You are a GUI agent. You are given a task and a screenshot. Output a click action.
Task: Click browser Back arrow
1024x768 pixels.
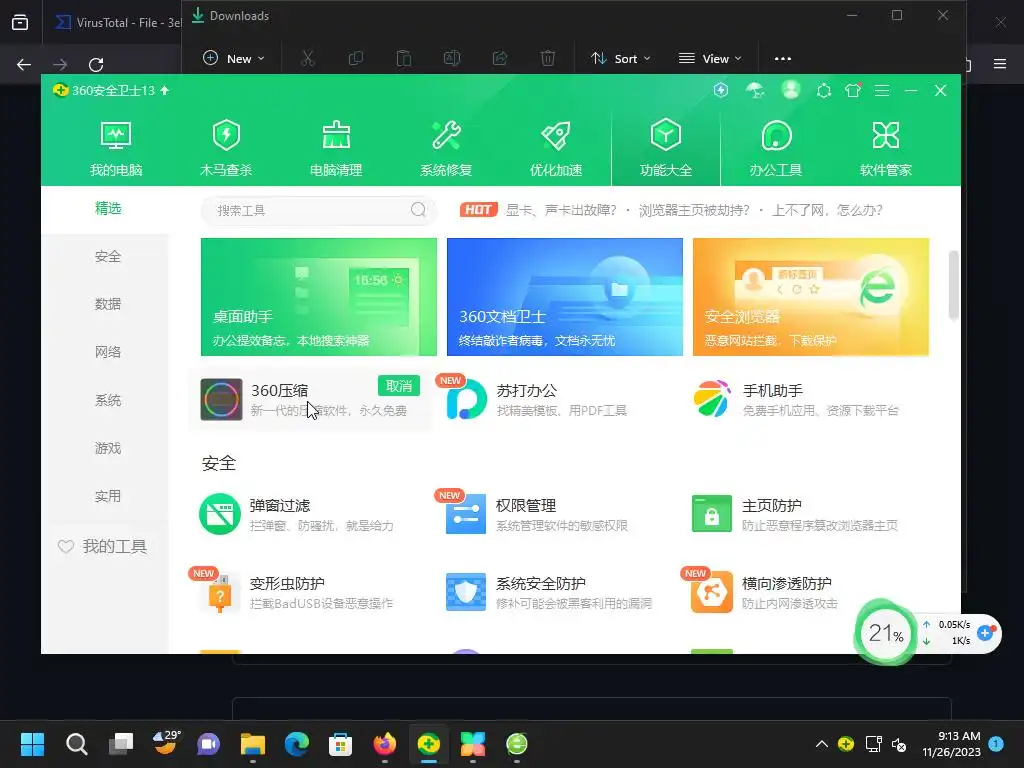(x=24, y=65)
